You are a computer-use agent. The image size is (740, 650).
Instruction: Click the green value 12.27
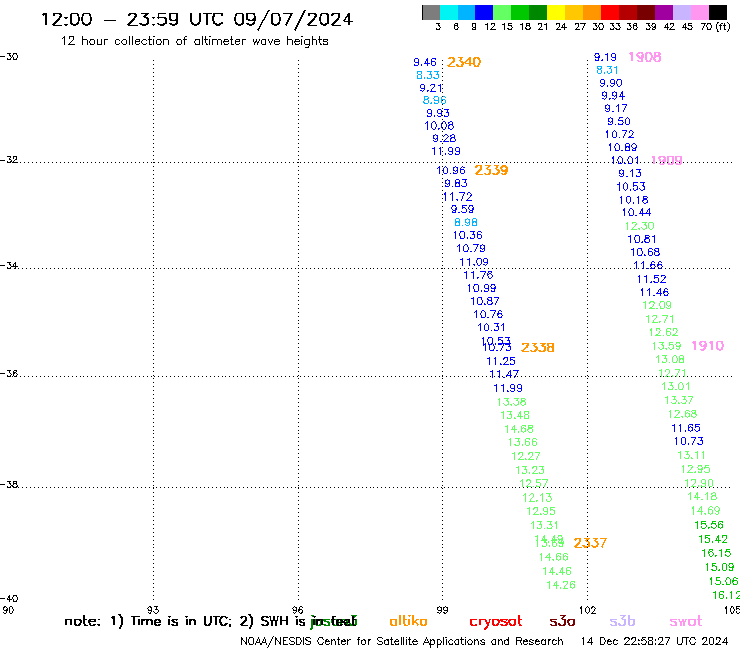click(526, 456)
